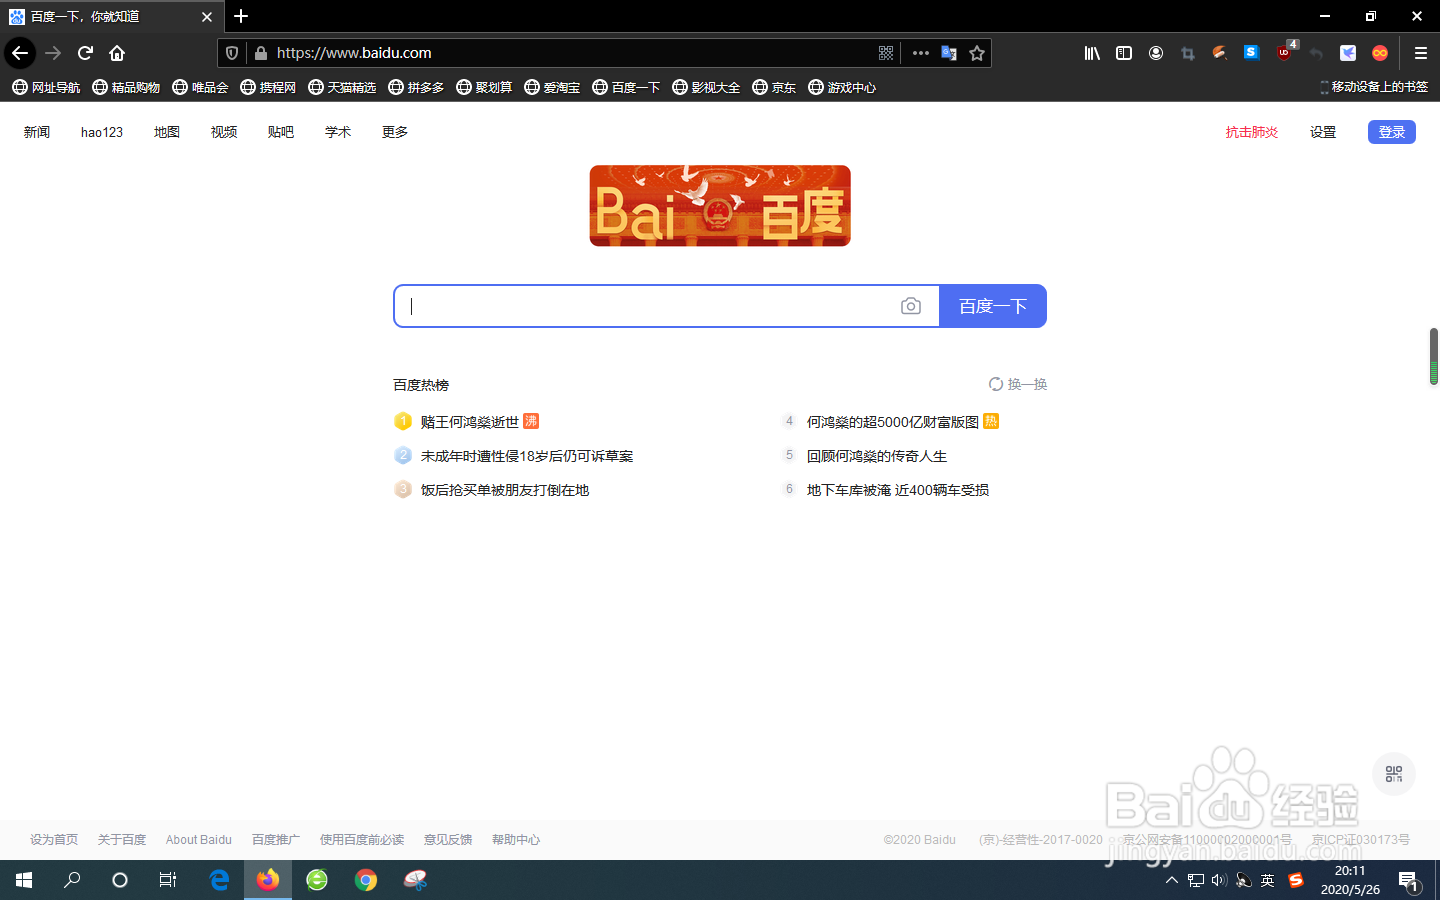Open the 更多 navigation menu

click(395, 132)
